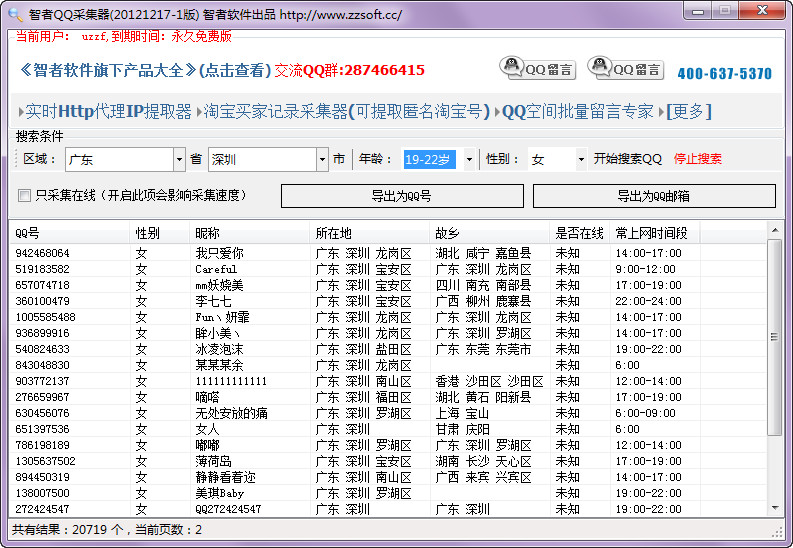The image size is (793, 548).
Task: Sort by QQ号 column header
Action: coord(69,233)
